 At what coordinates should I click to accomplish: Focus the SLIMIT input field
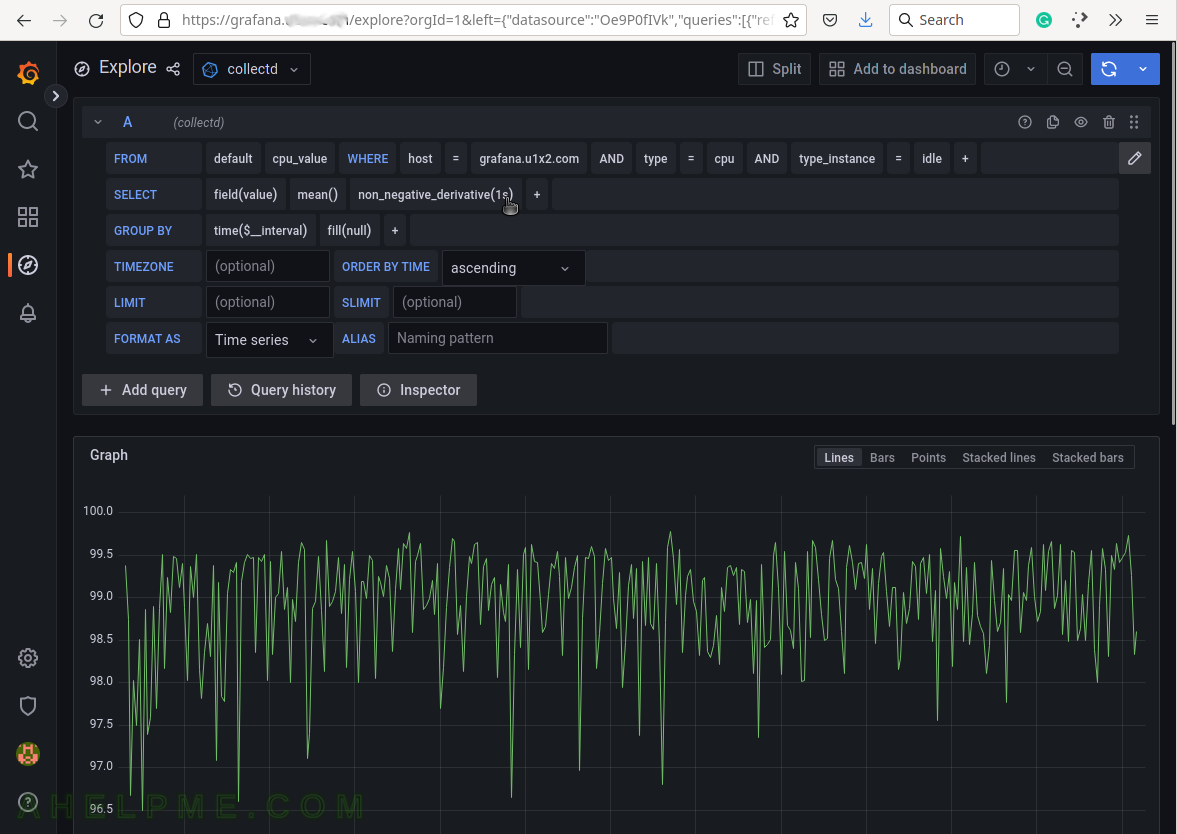point(454,303)
